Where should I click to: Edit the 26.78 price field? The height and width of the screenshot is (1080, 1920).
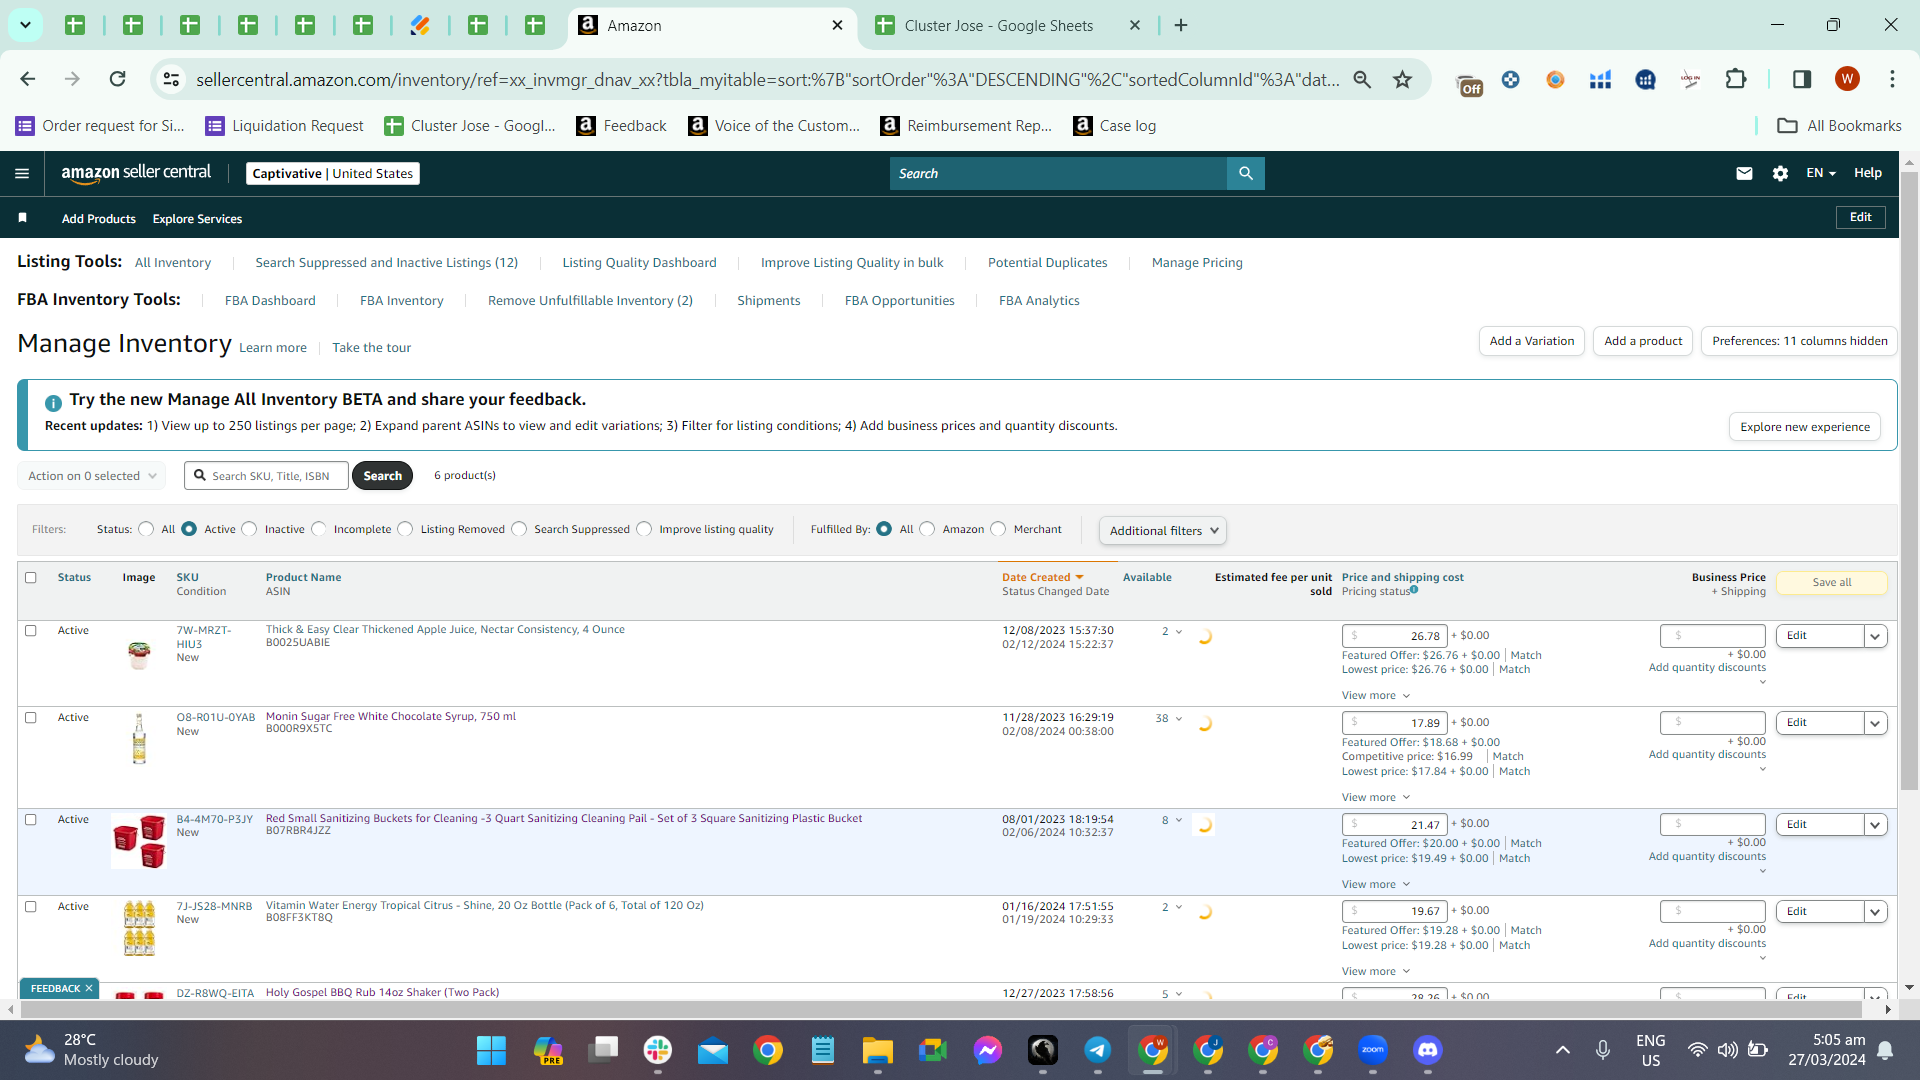click(1395, 636)
